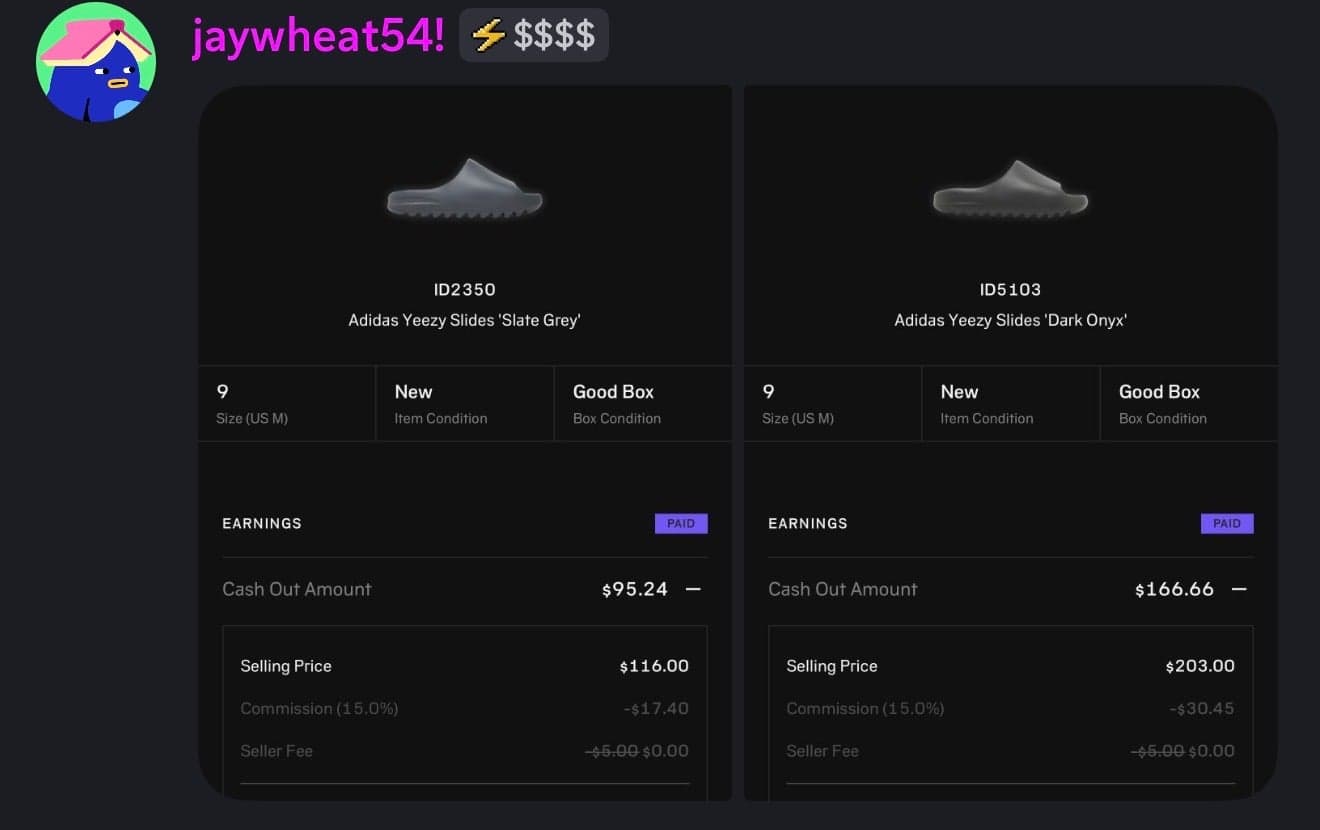Click the New item condition for Slate Grey
Screen dimensions: 1320x830
[x=414, y=392]
